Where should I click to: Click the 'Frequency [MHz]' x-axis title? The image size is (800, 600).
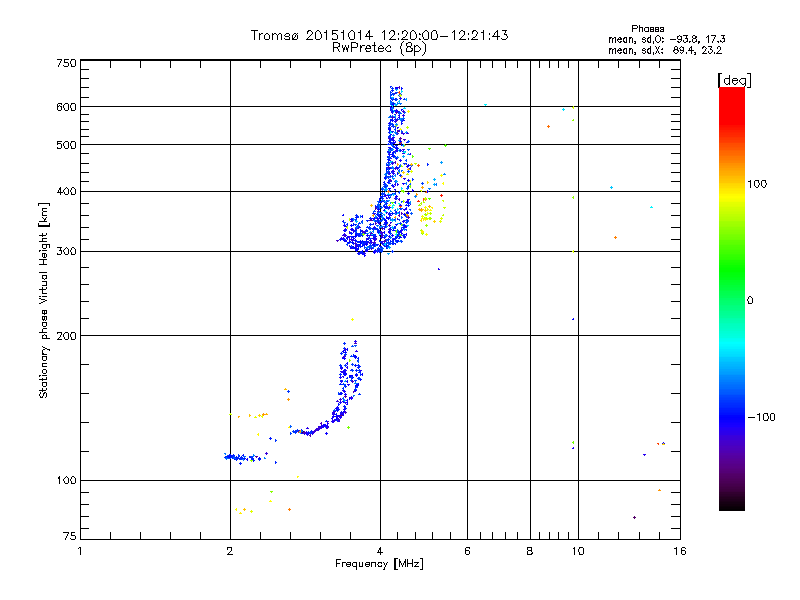pyautogui.click(x=379, y=564)
